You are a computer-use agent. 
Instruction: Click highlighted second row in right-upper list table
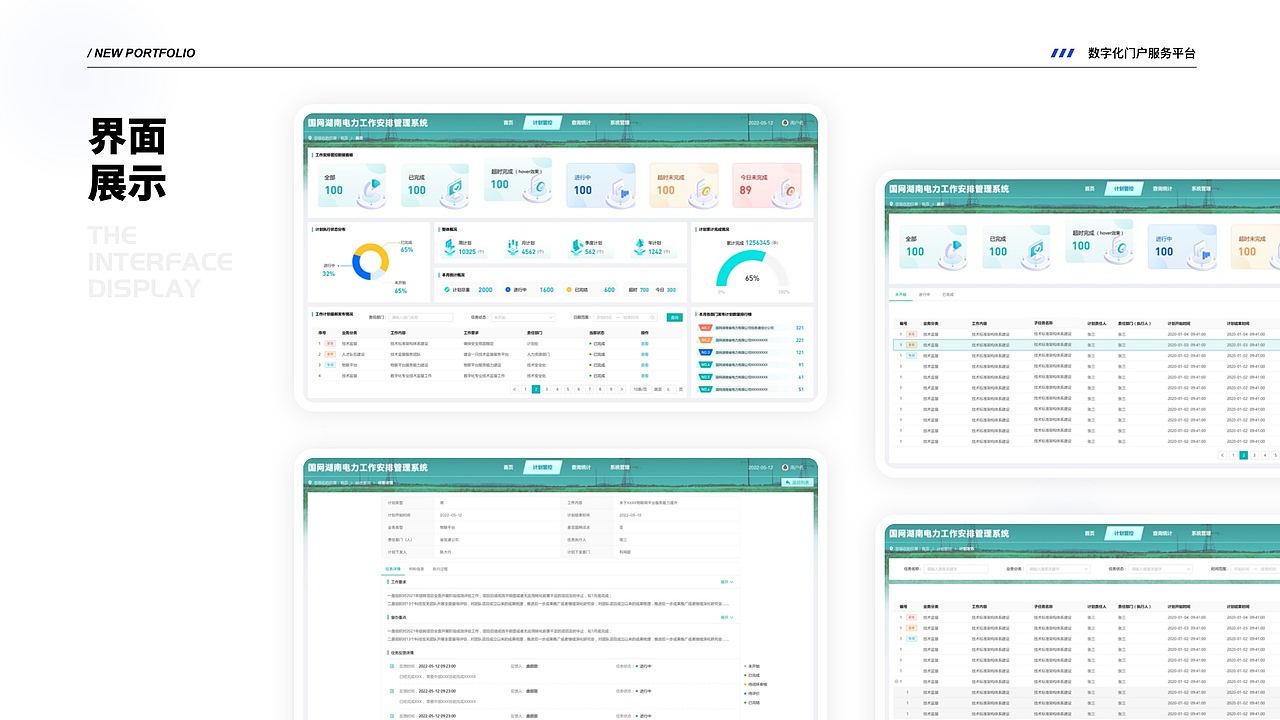(x=1086, y=345)
